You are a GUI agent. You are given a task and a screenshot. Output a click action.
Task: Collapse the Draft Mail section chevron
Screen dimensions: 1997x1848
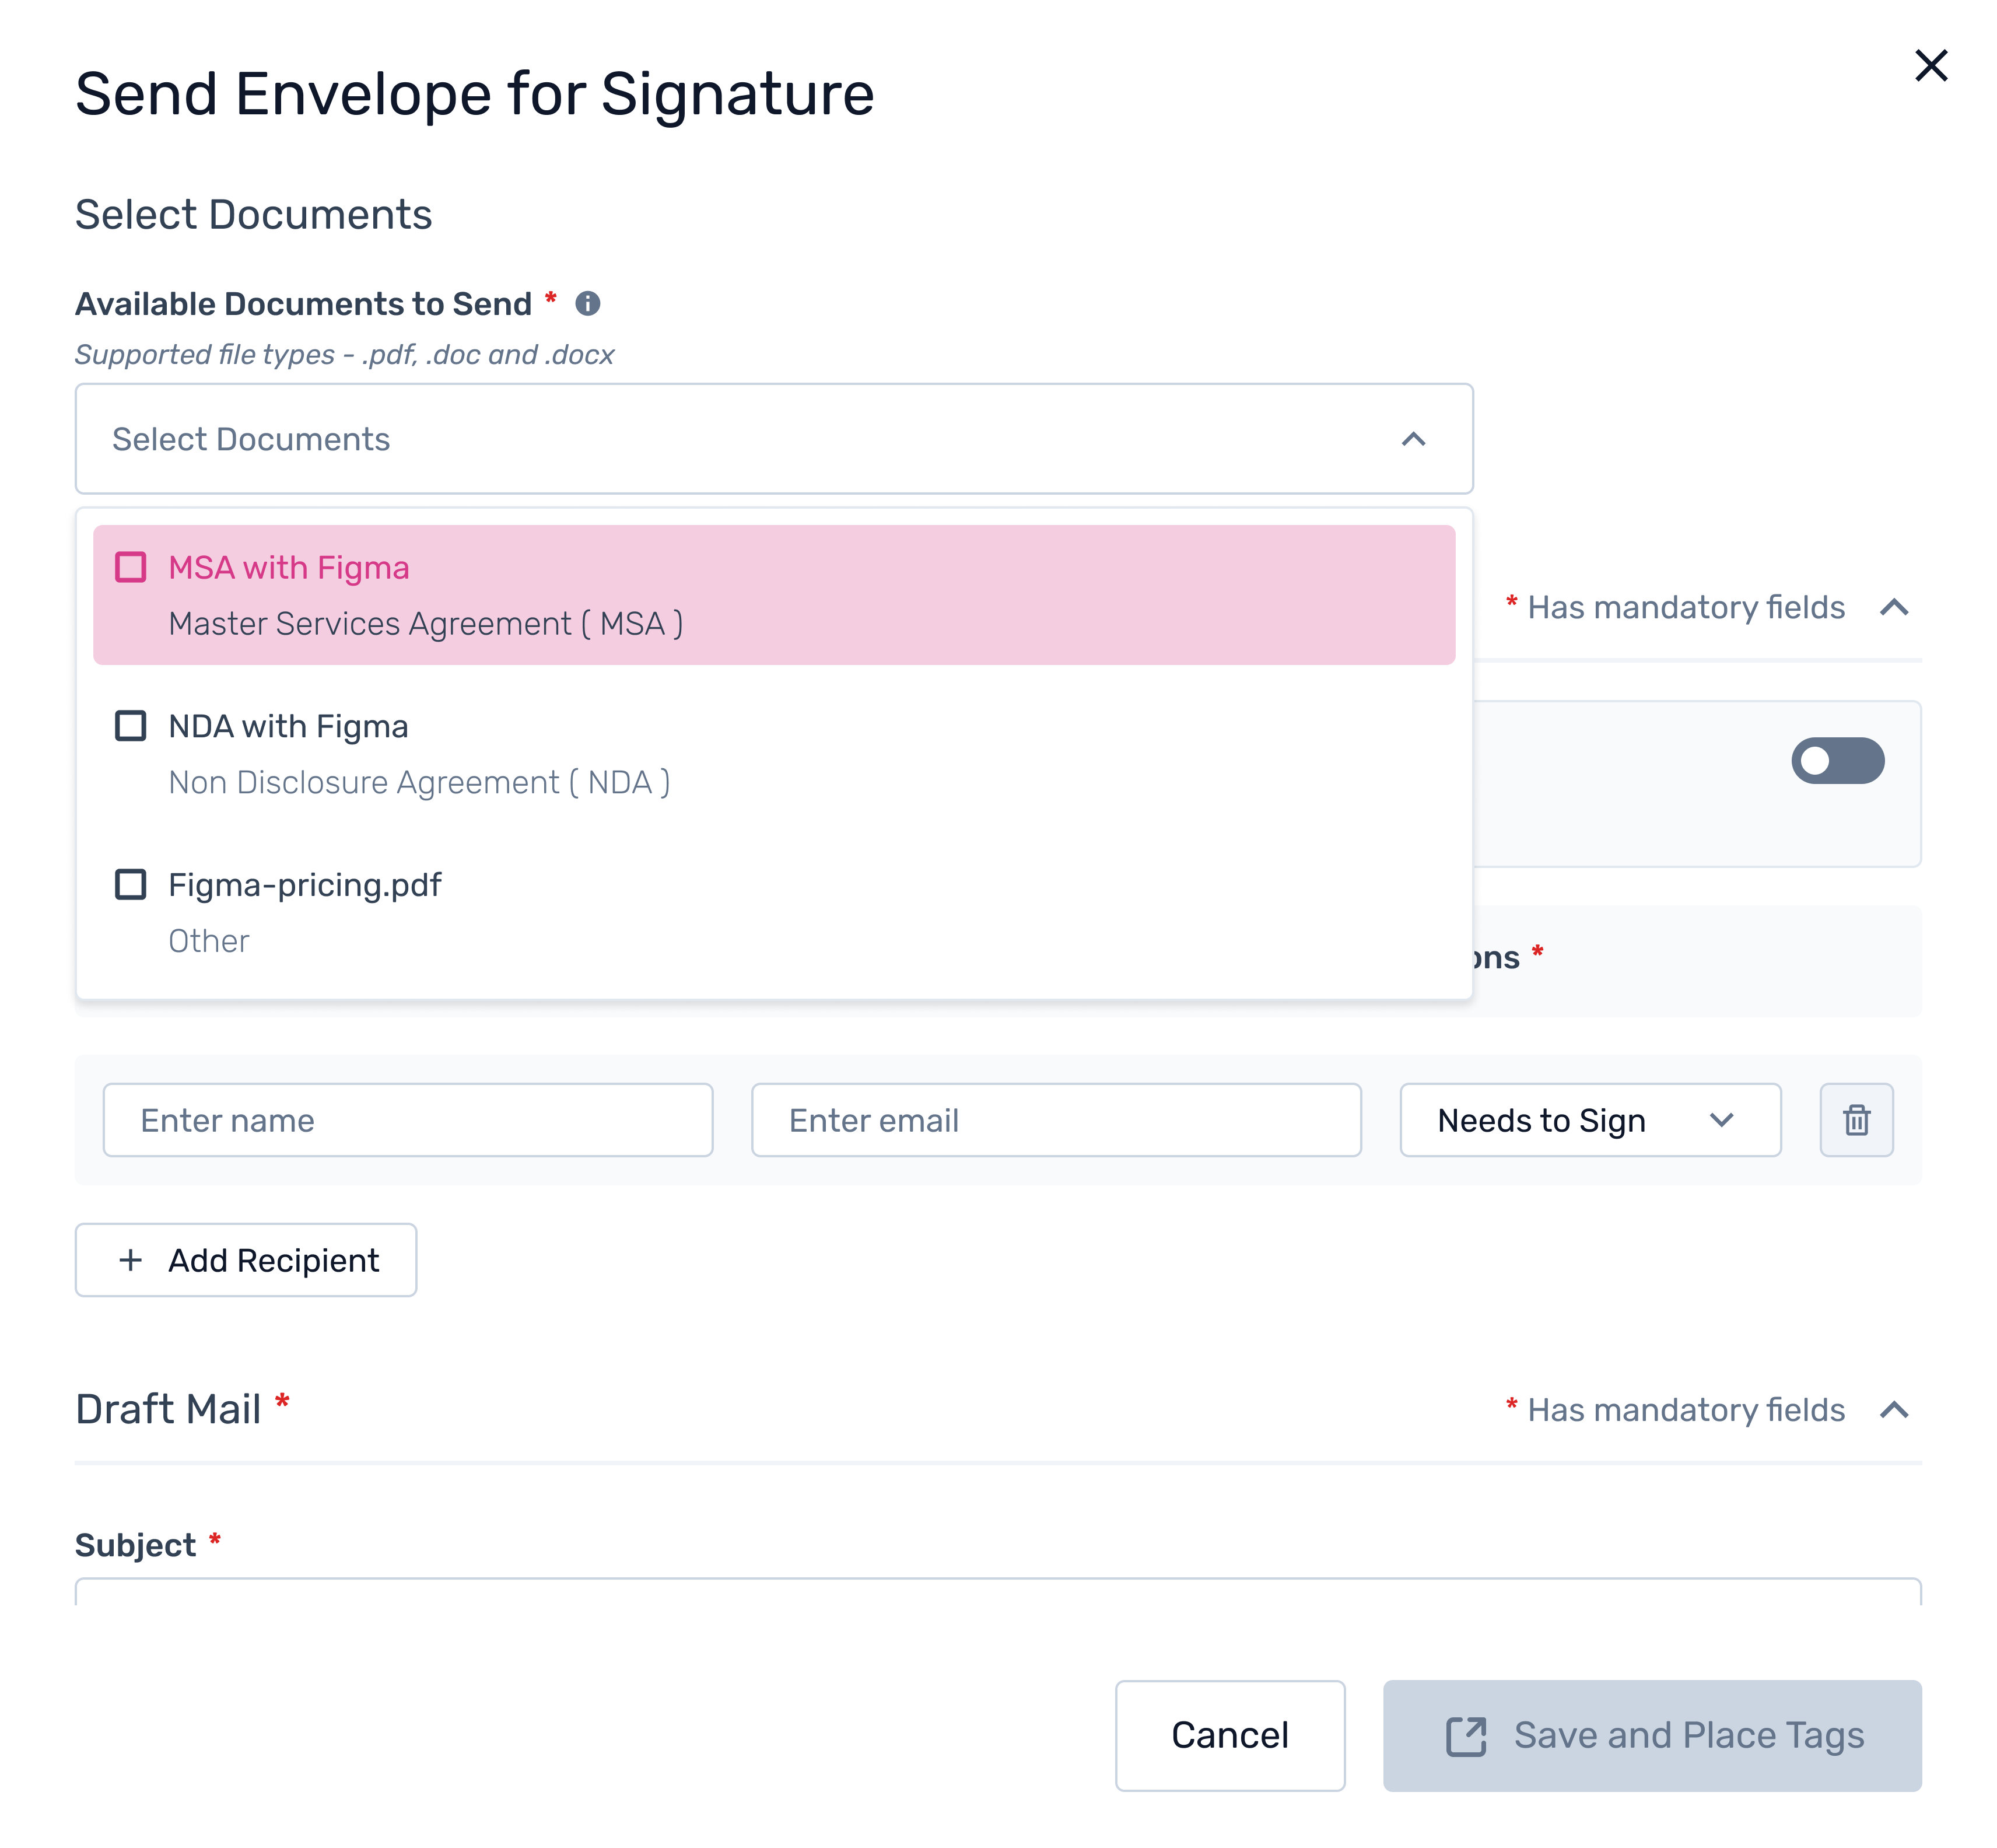pos(1894,1410)
